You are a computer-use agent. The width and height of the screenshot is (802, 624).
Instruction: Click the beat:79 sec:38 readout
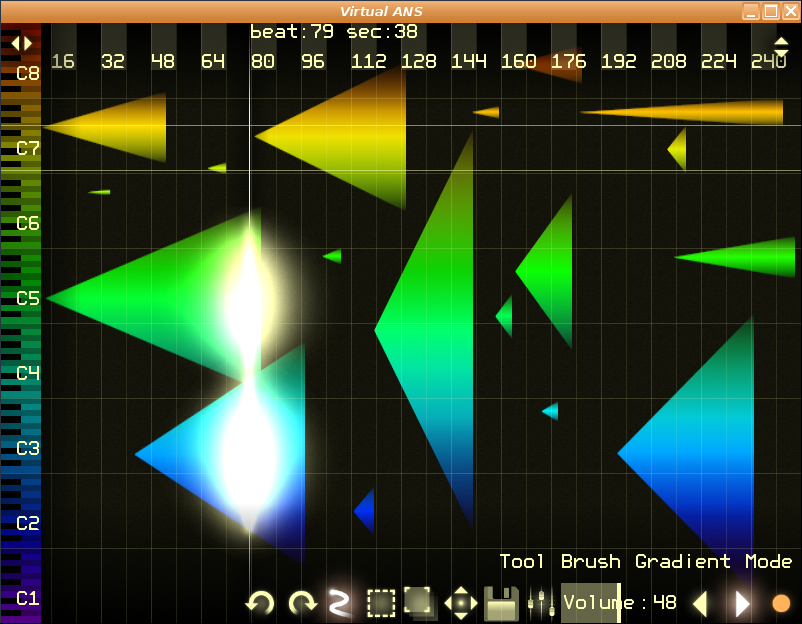tap(333, 32)
